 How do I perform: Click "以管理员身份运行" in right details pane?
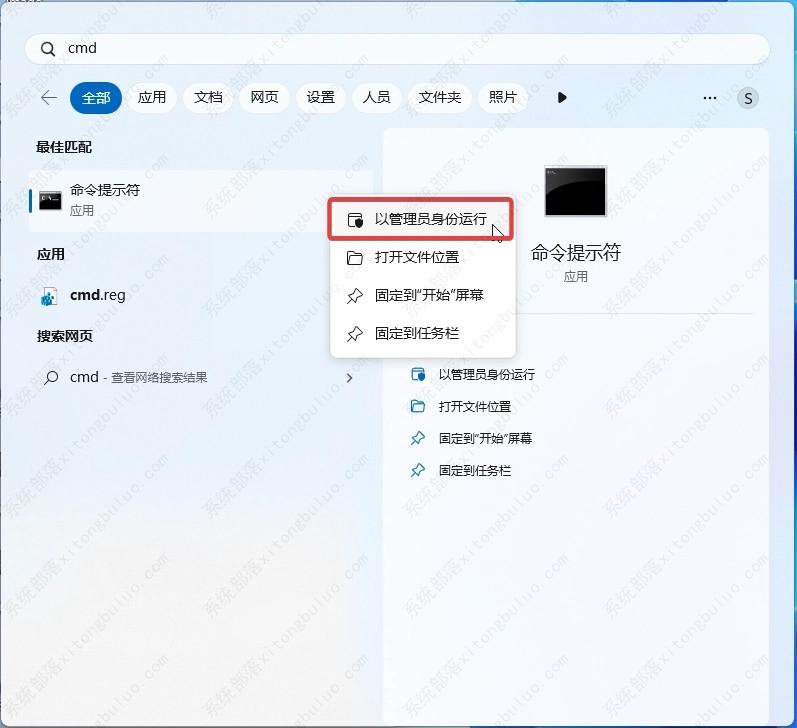coord(486,374)
